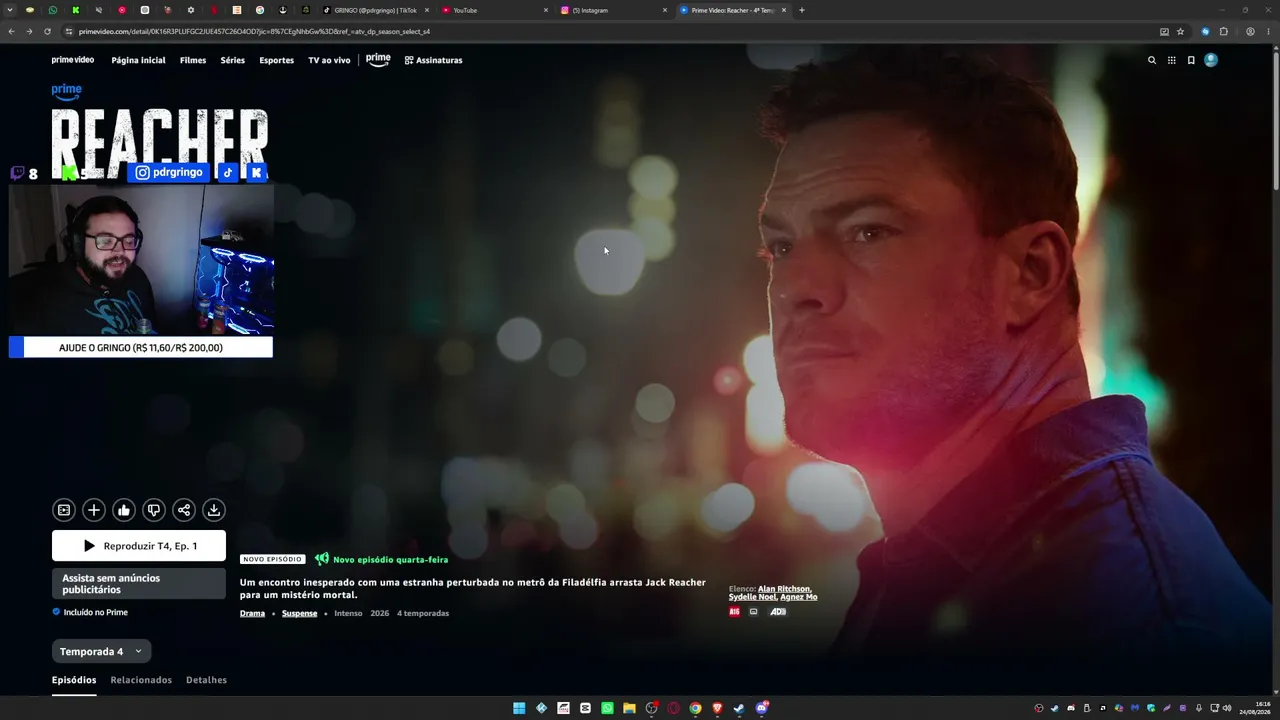Click the audio description AD badge

pos(778,612)
